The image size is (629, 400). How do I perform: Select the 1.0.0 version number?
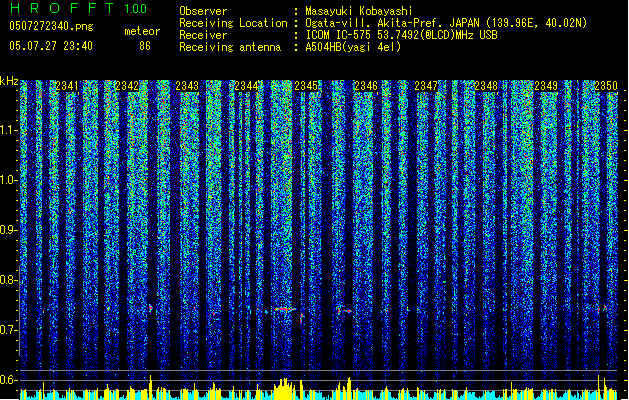point(136,9)
